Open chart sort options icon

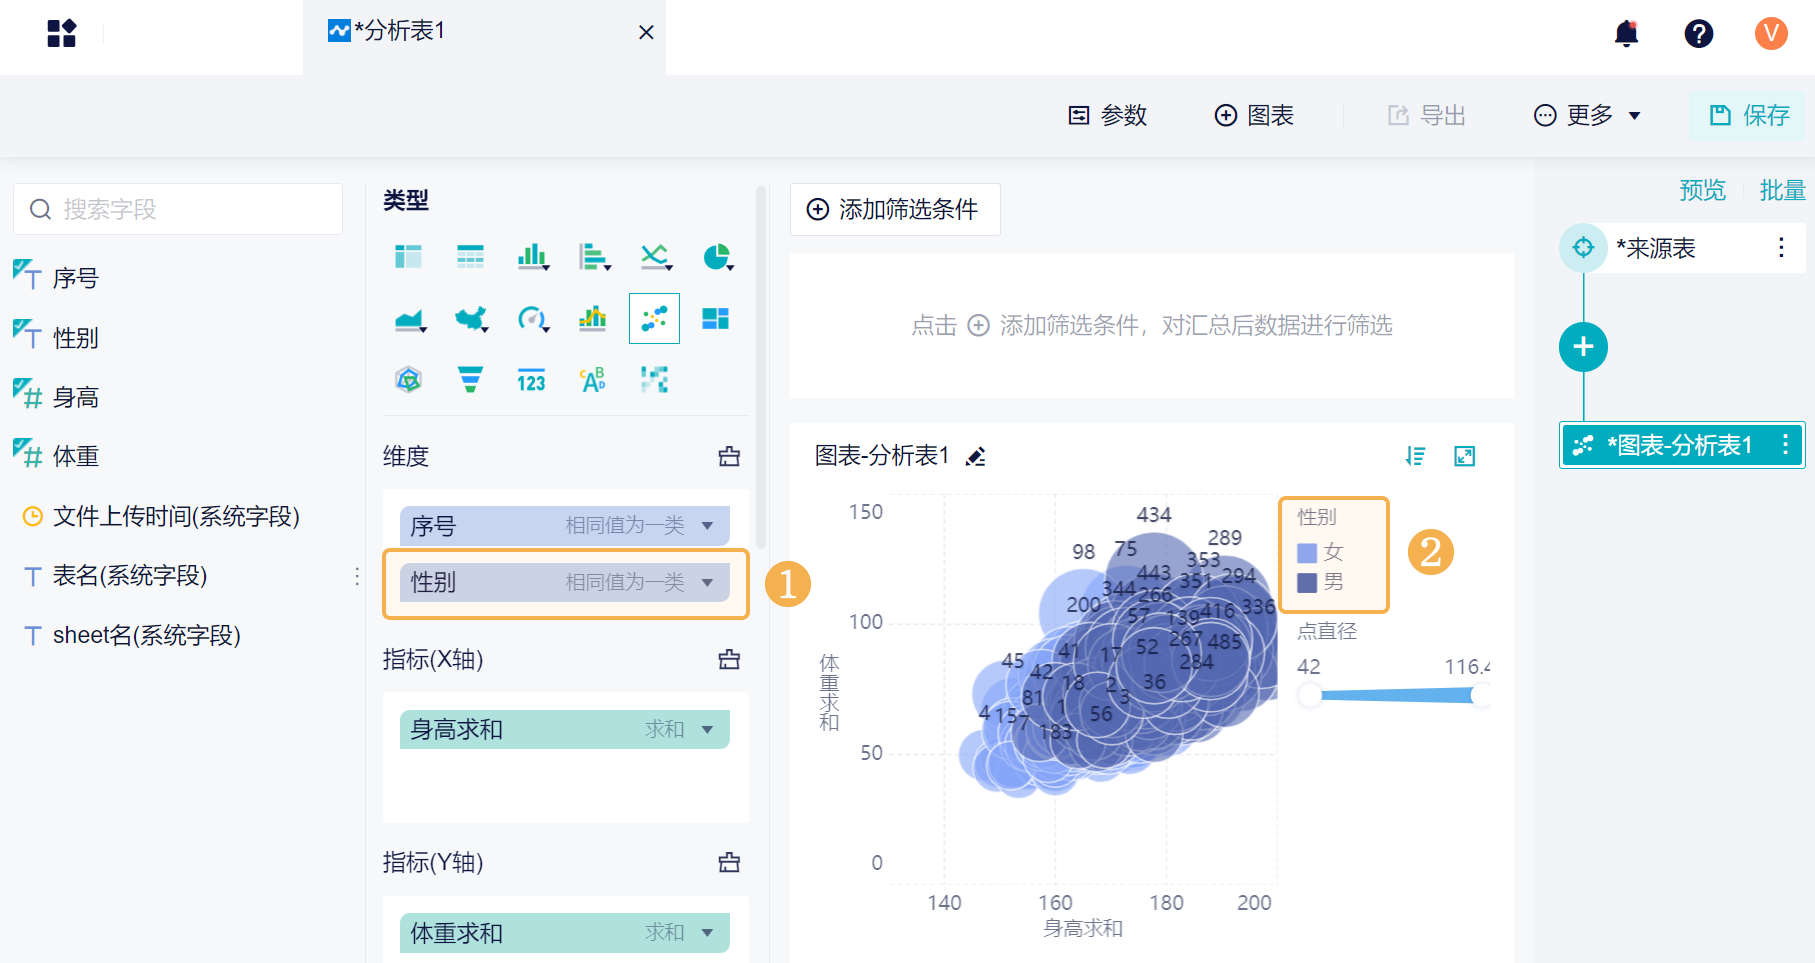pos(1415,456)
